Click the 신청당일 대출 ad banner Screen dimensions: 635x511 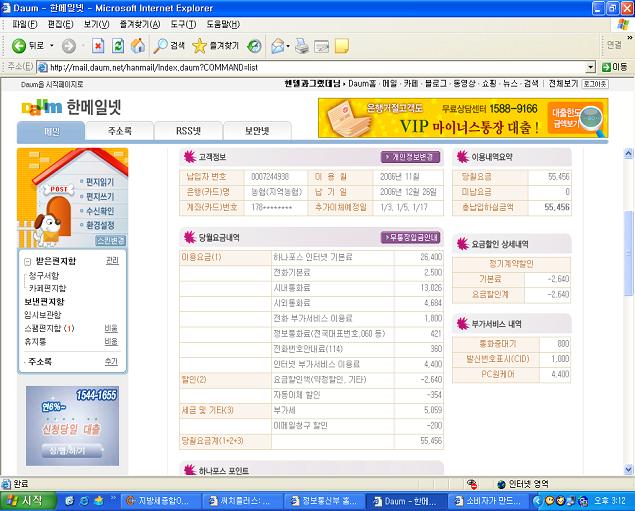point(72,426)
